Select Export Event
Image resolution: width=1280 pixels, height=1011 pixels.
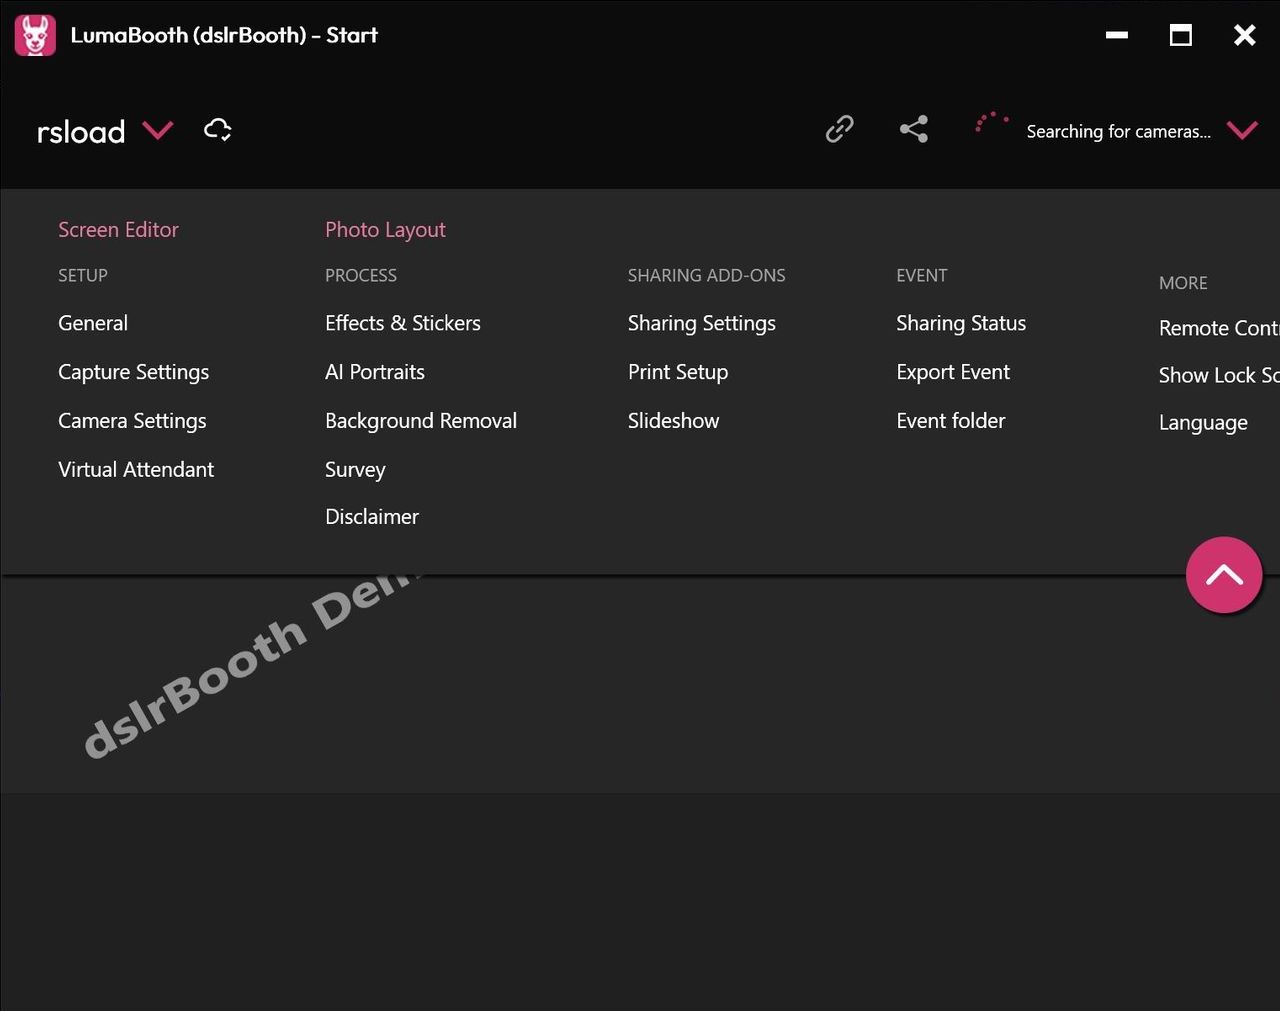coord(953,372)
